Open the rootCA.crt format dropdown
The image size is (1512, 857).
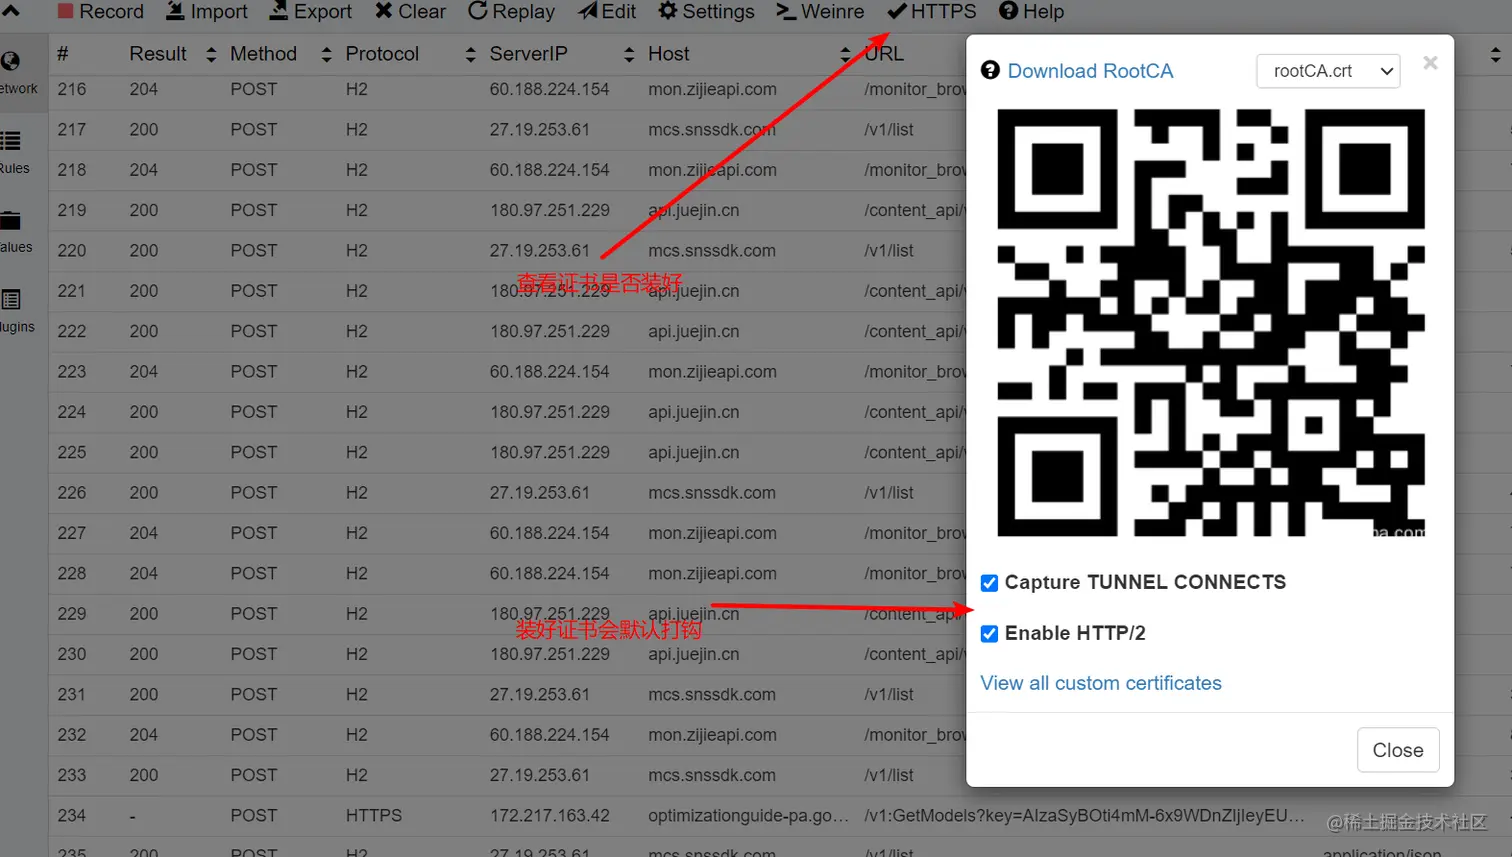tap(1328, 71)
